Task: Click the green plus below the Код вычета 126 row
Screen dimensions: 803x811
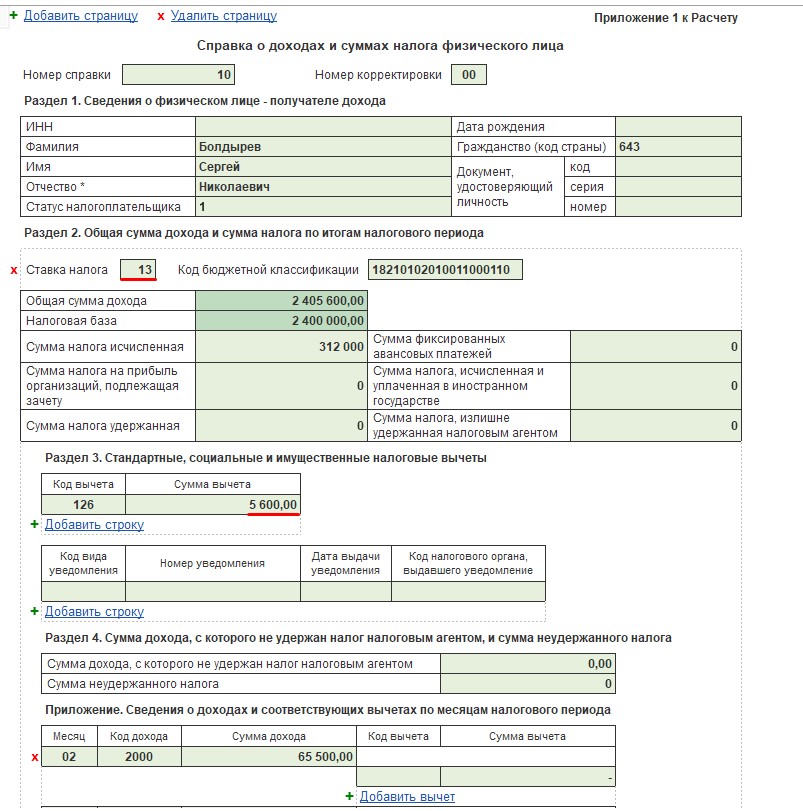Action: 35,524
